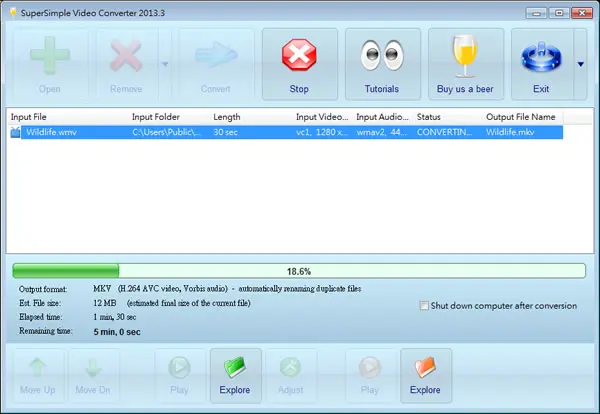Open the green folder Explore button
This screenshot has width=600, height=414.
pos(235,376)
